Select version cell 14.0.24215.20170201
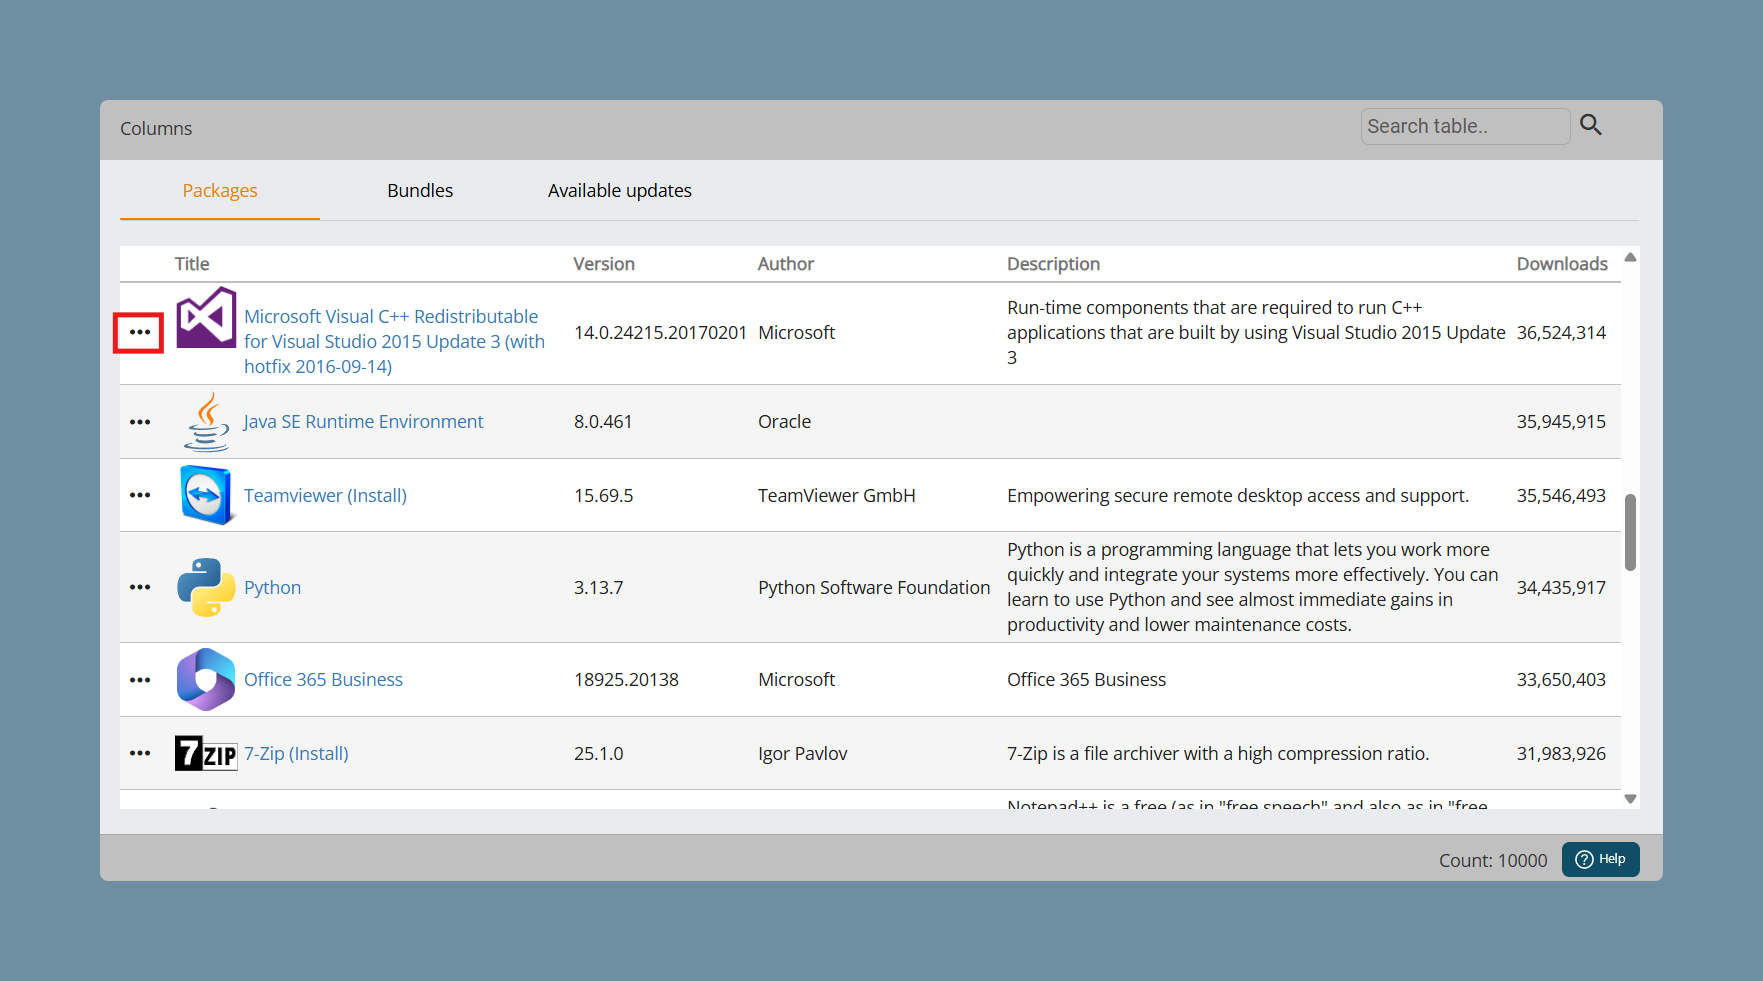 point(660,332)
